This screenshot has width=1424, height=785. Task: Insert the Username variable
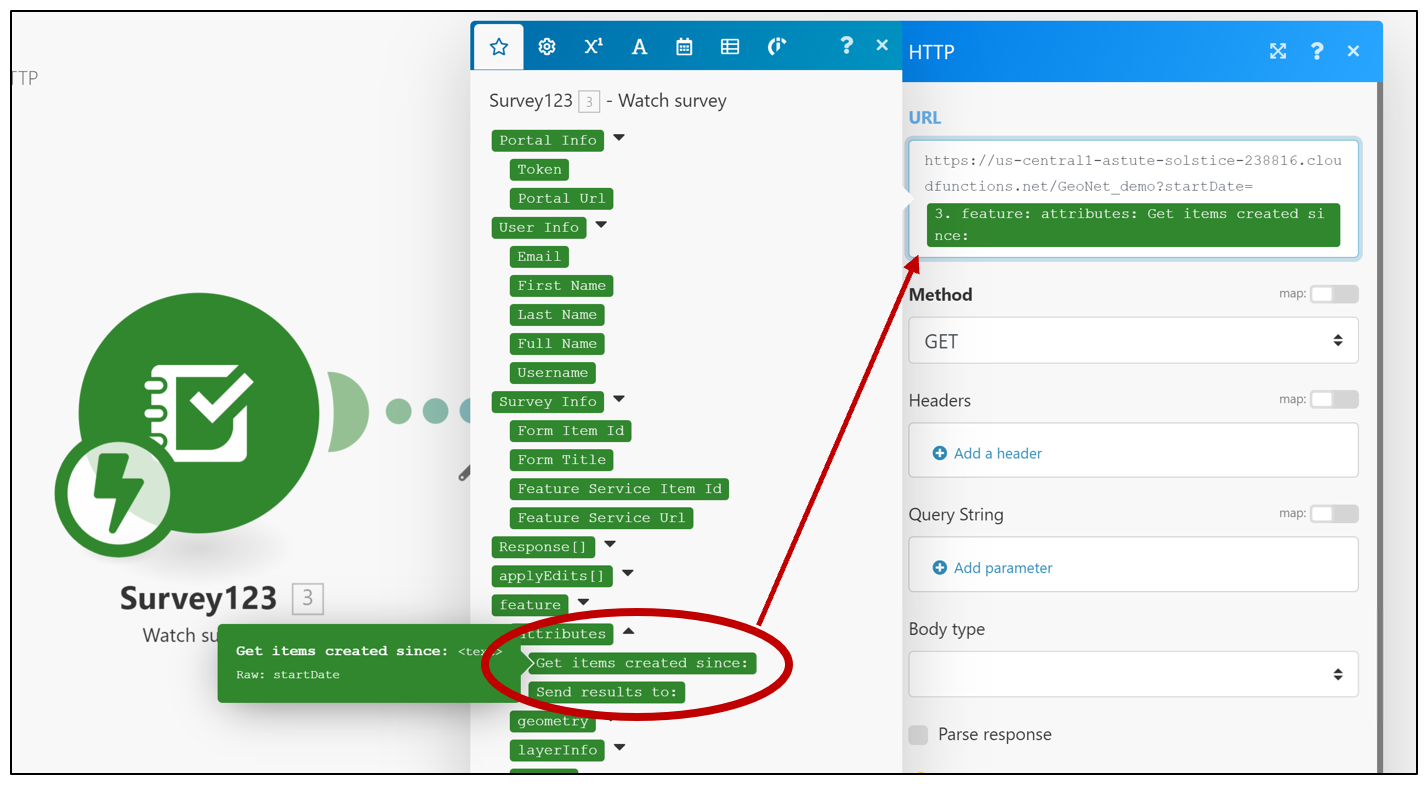(x=553, y=372)
